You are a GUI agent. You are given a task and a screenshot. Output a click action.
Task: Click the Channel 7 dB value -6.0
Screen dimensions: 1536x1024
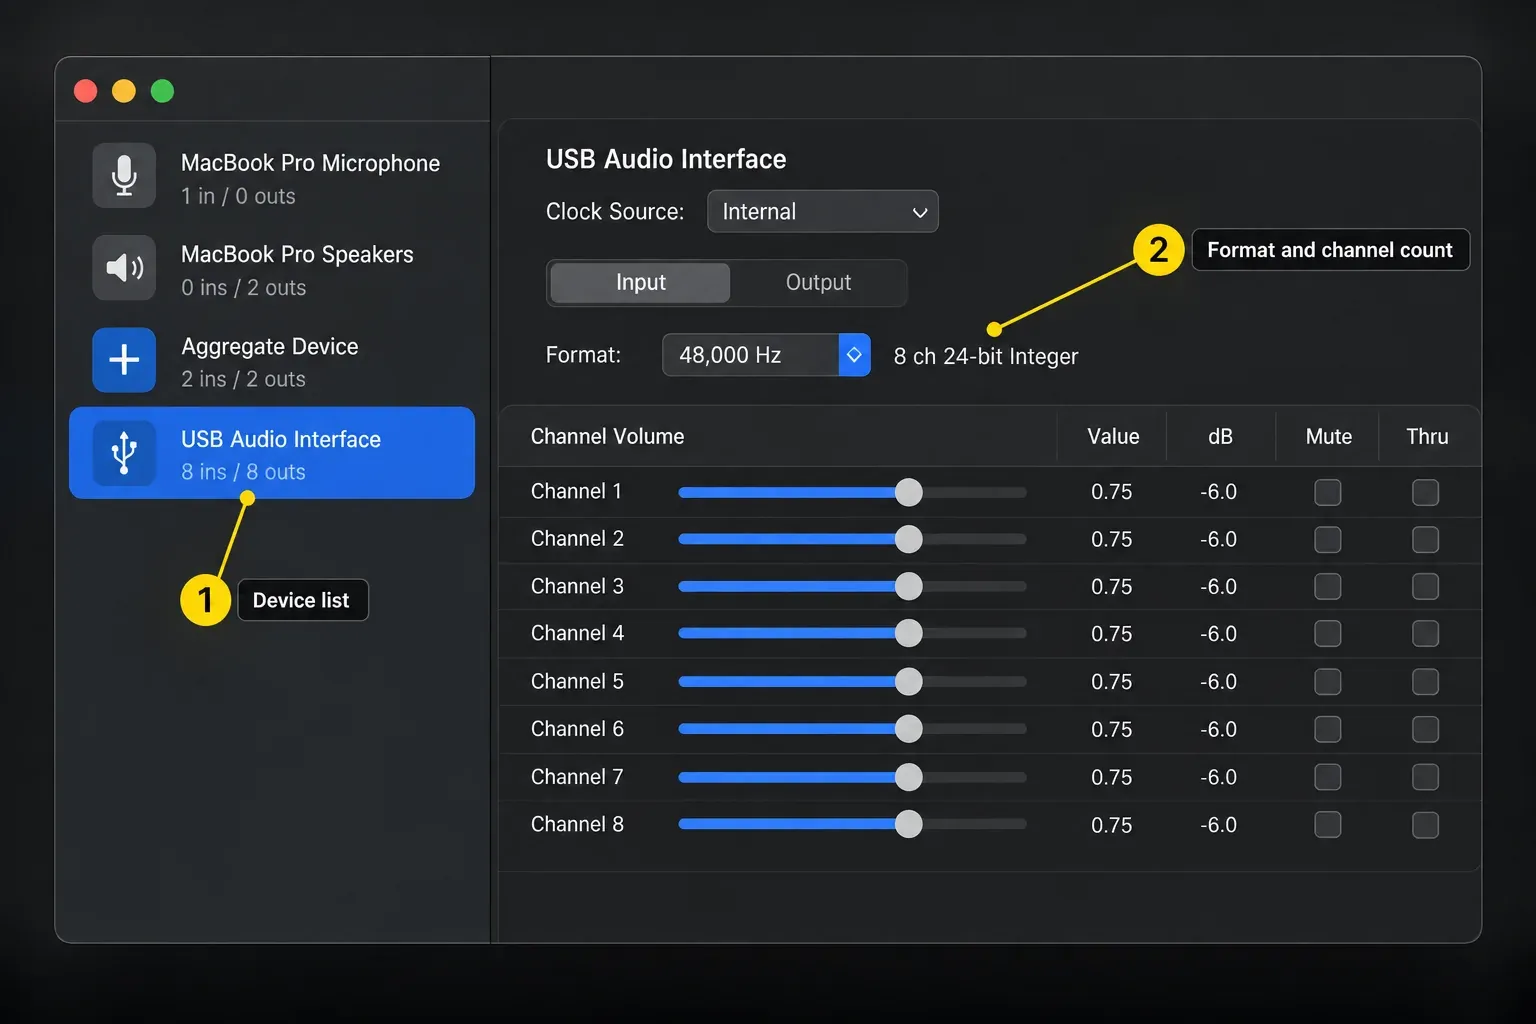(x=1219, y=777)
